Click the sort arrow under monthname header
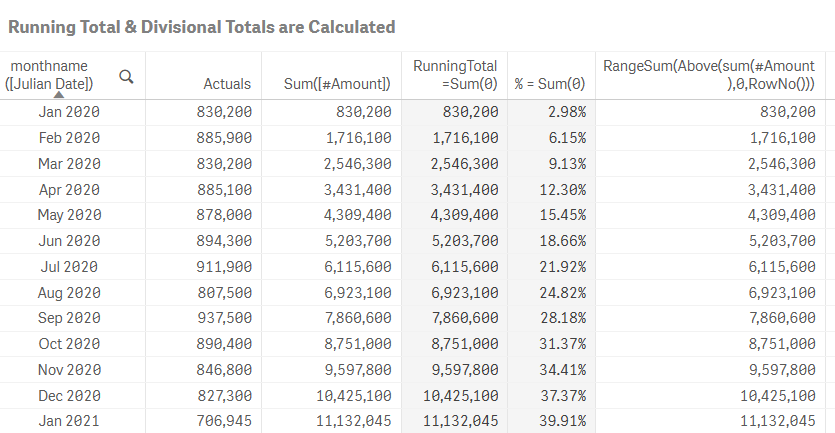 pos(59,94)
